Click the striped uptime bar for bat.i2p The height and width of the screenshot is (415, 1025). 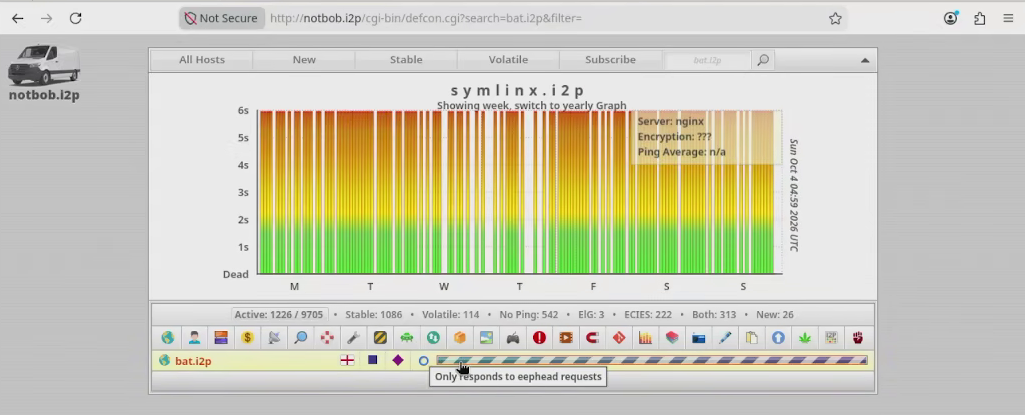pos(652,360)
